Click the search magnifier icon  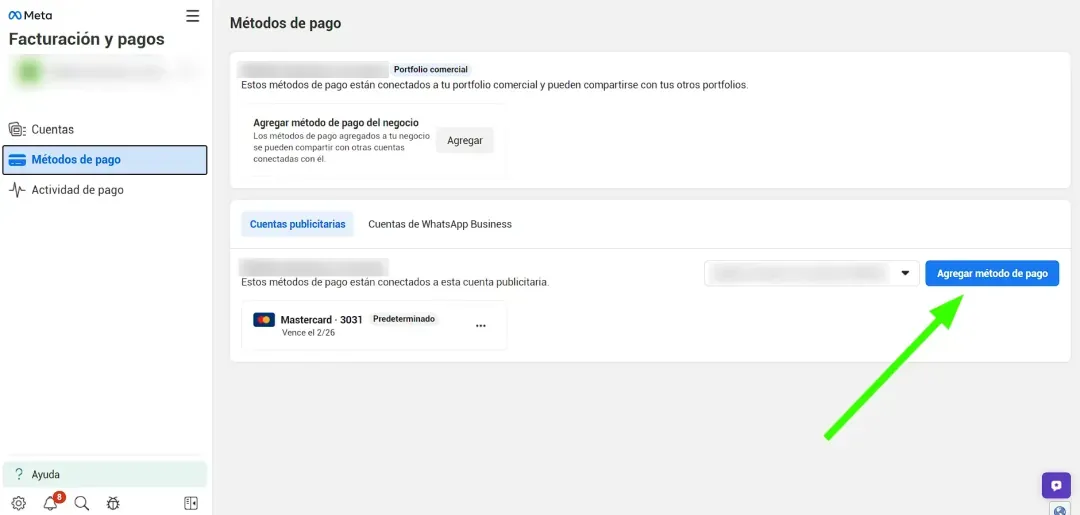[x=82, y=503]
